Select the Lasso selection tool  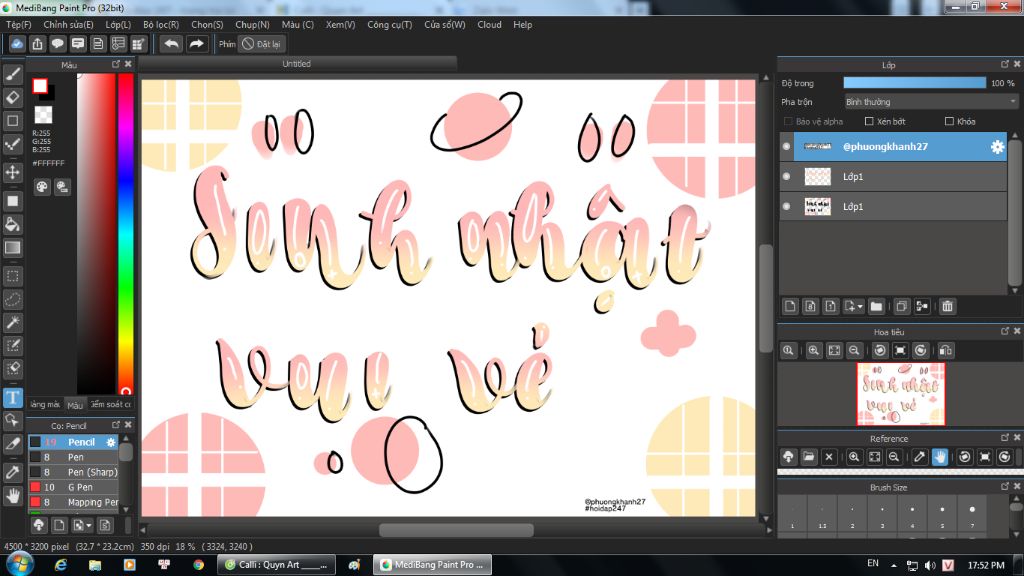point(12,299)
